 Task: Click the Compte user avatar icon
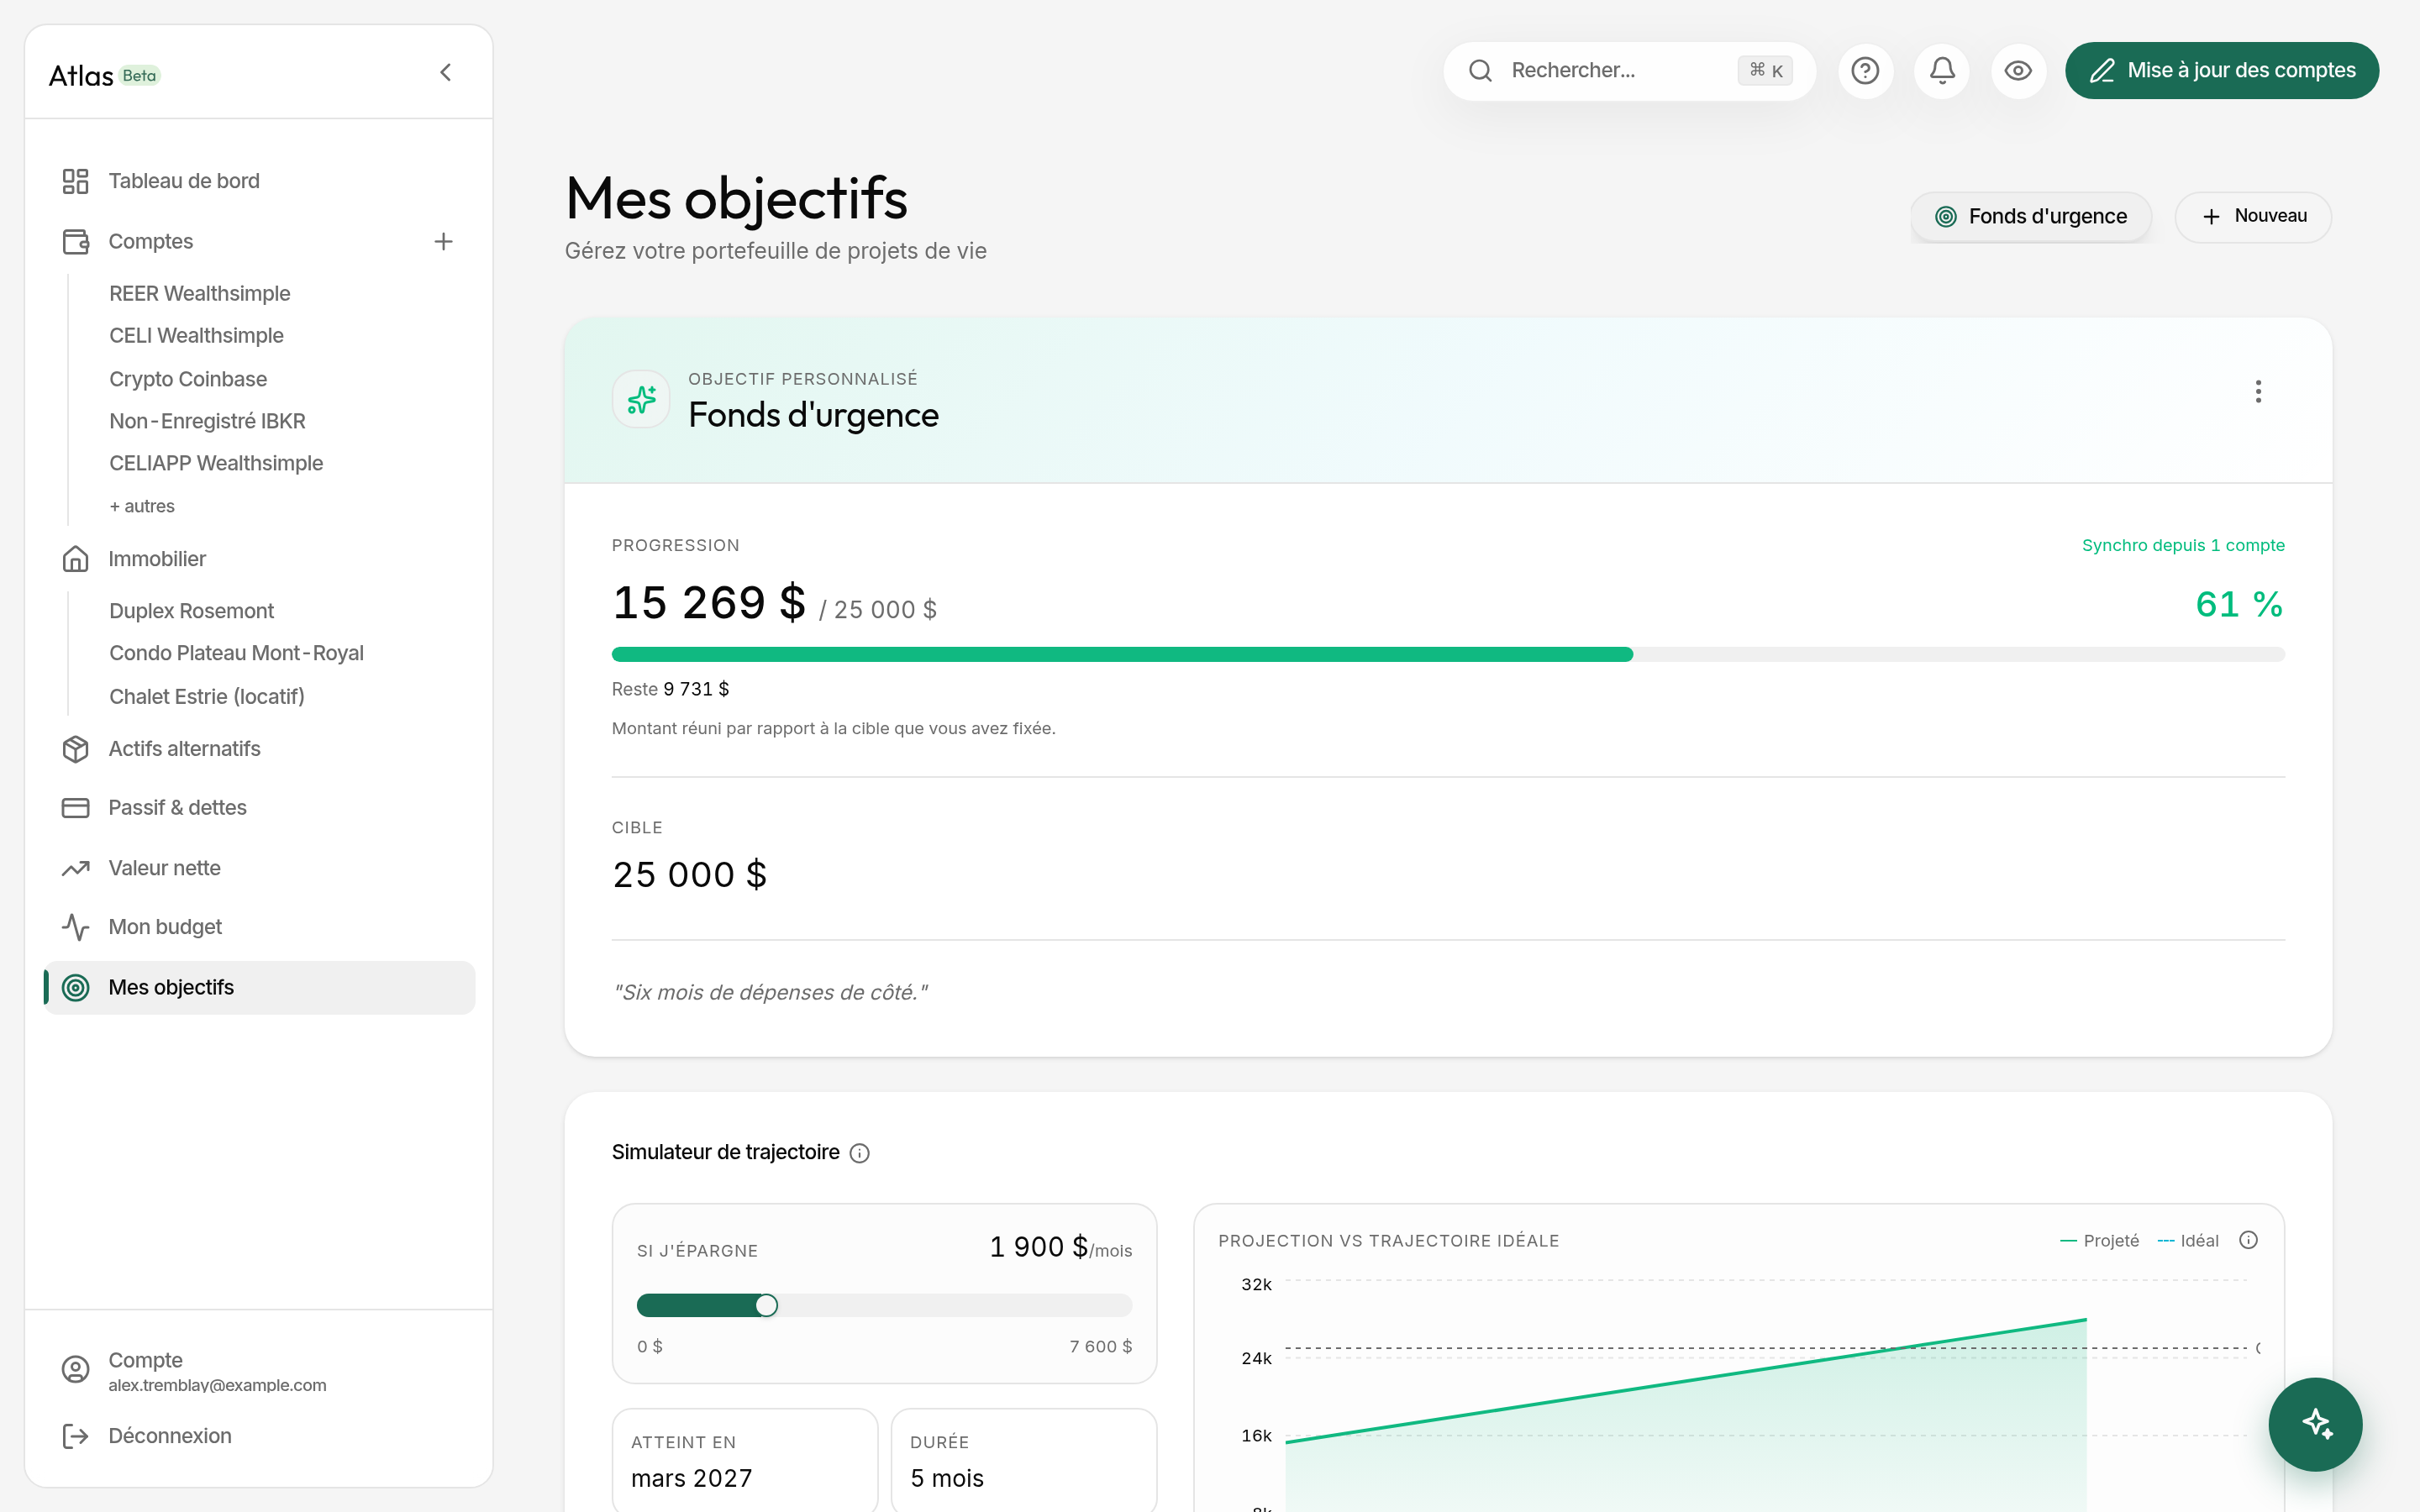(76, 1370)
